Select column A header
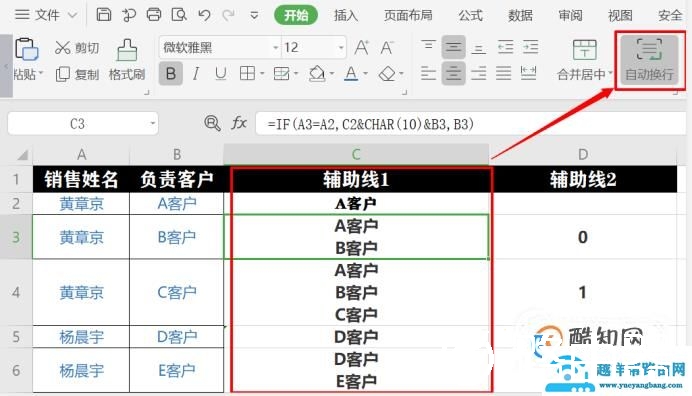This screenshot has height=396, width=692. coord(81,155)
